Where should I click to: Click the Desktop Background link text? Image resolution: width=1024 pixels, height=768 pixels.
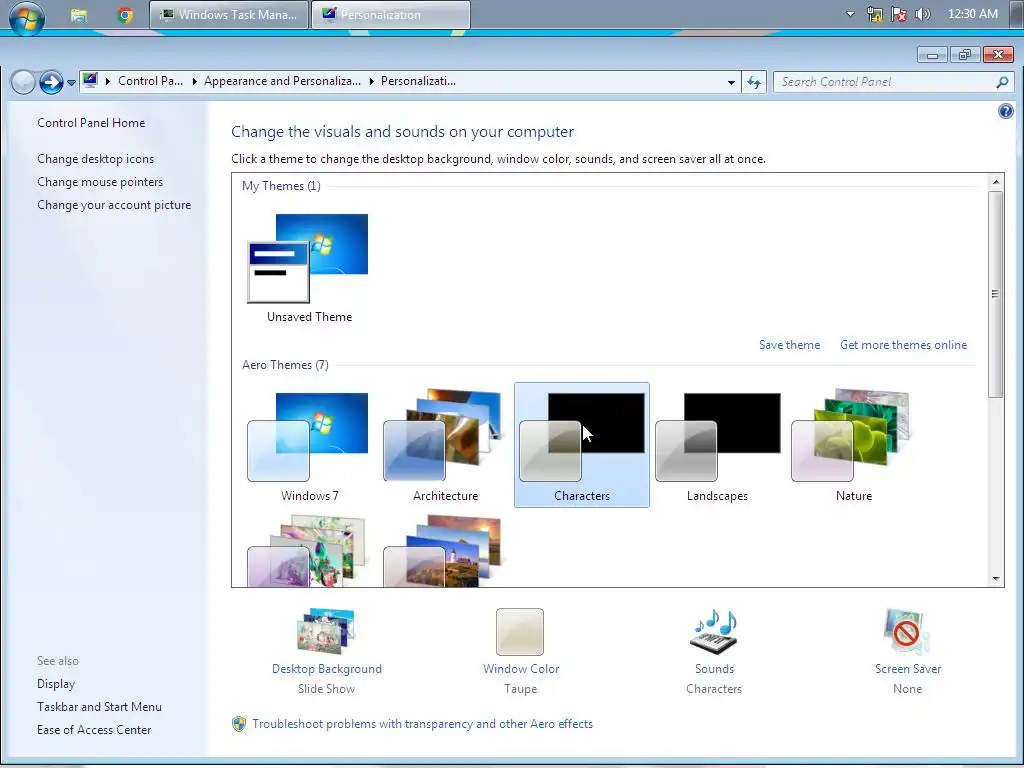click(x=327, y=669)
